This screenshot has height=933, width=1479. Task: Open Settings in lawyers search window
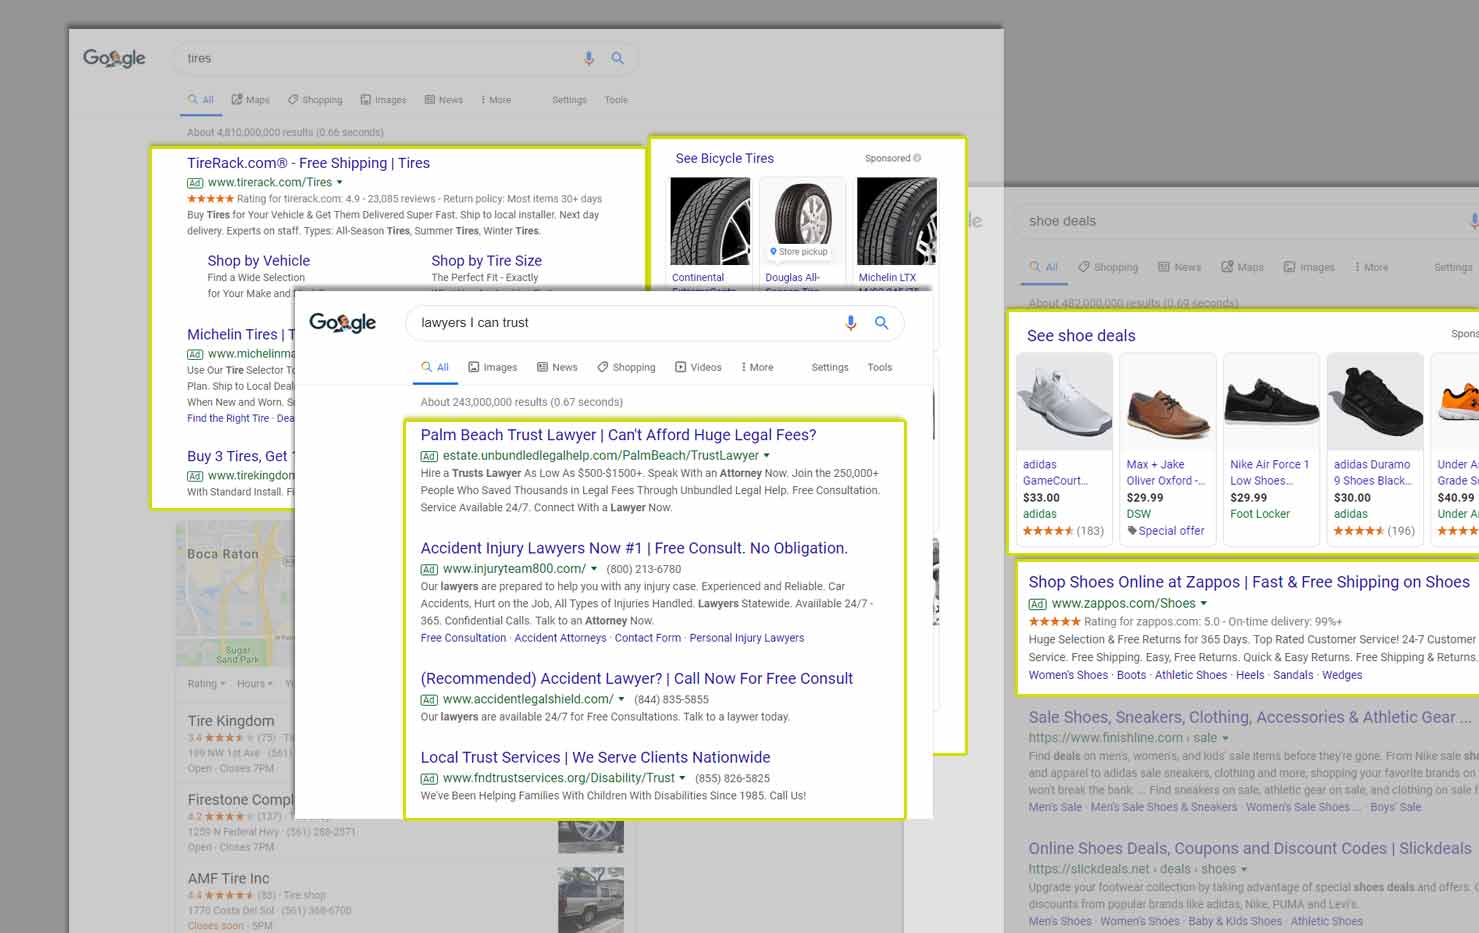pos(830,367)
